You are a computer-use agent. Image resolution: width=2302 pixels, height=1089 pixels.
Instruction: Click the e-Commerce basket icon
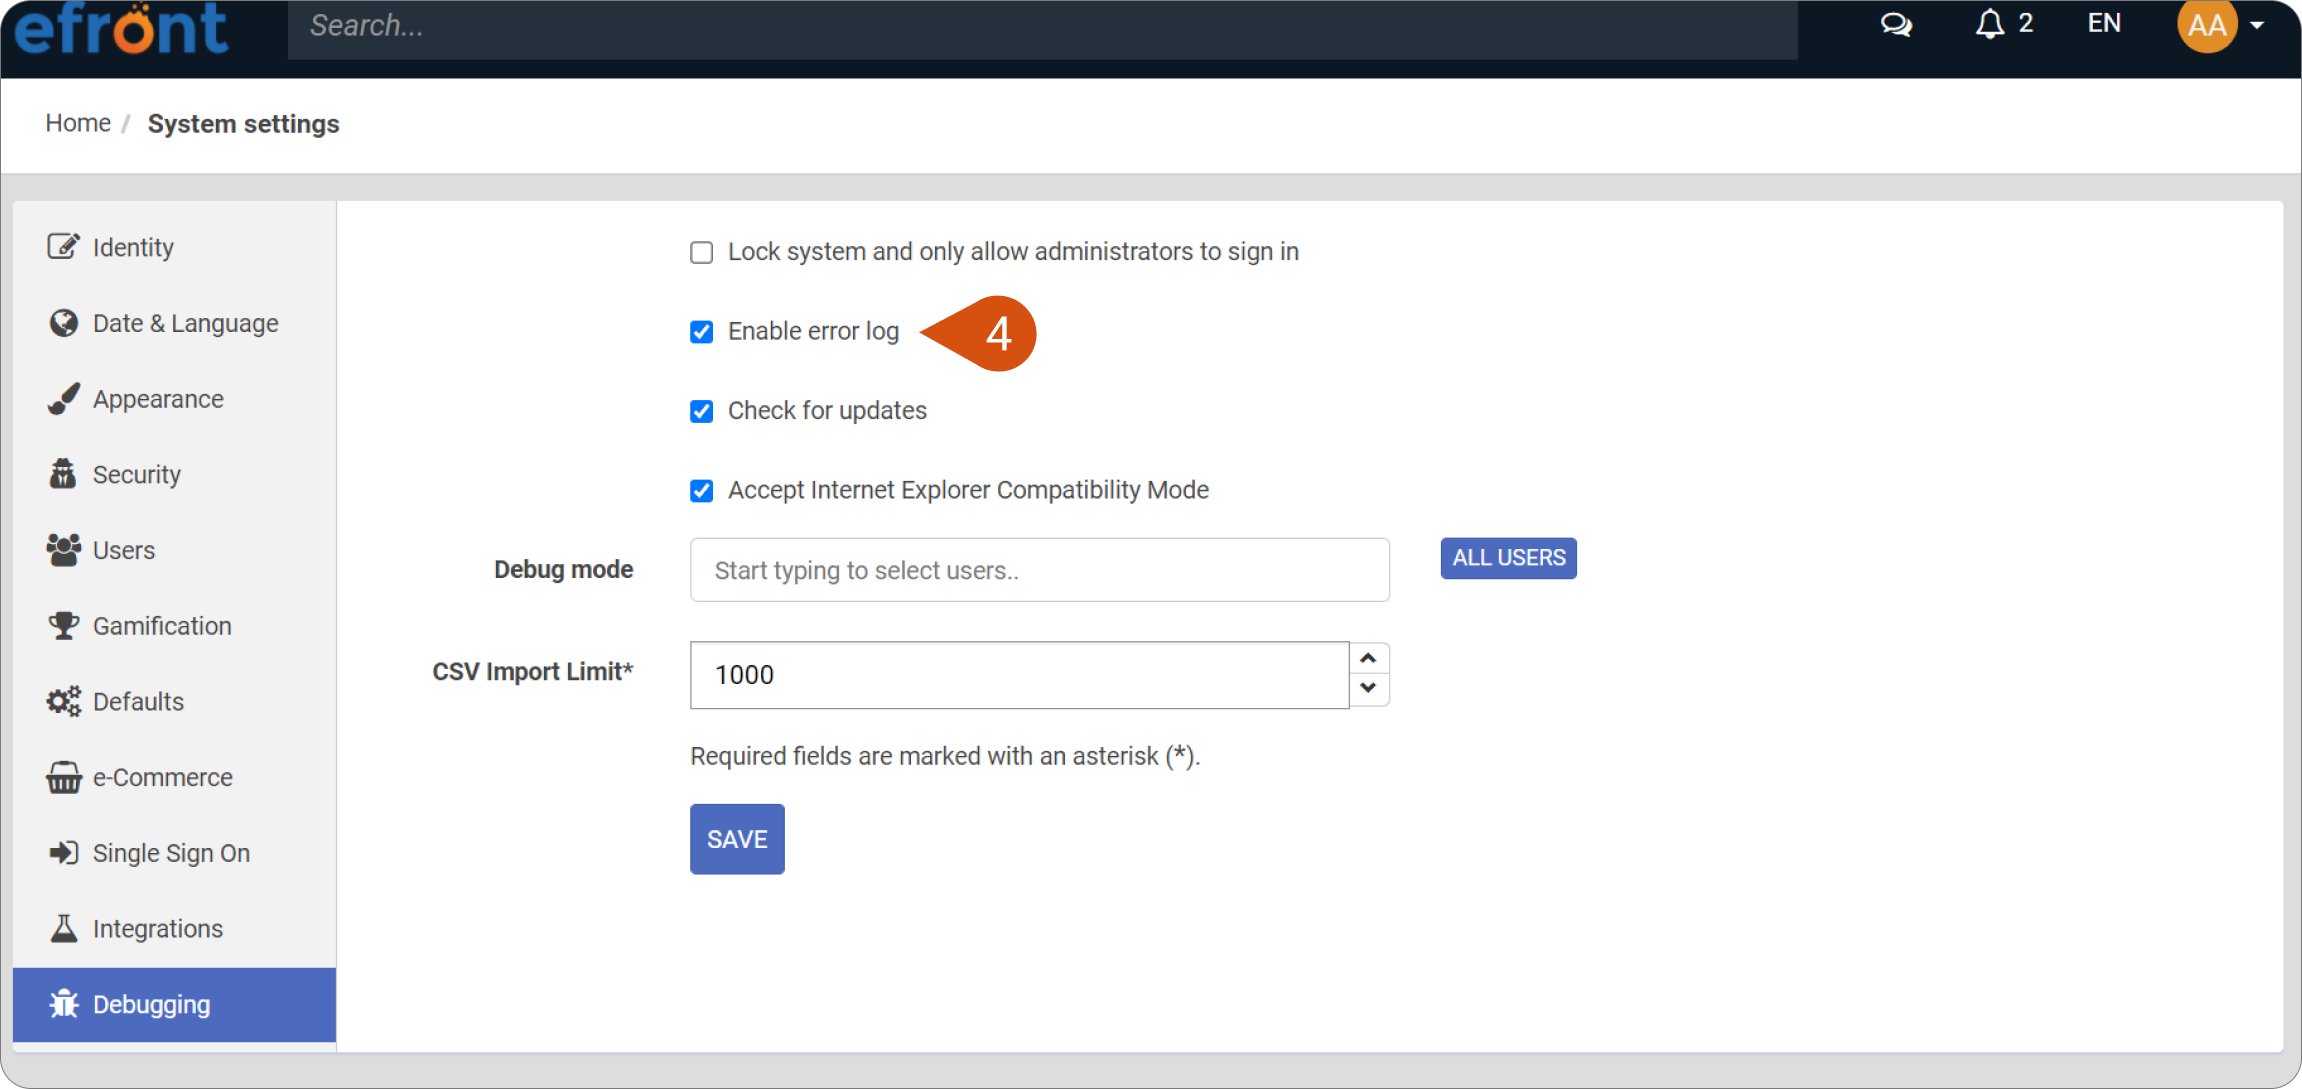pyautogui.click(x=63, y=777)
